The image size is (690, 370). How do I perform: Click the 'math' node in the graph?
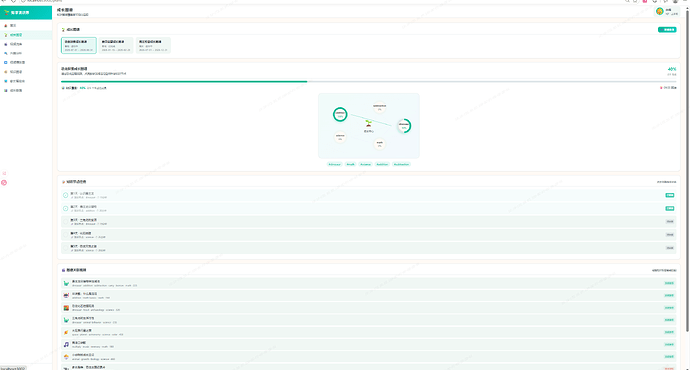380,144
